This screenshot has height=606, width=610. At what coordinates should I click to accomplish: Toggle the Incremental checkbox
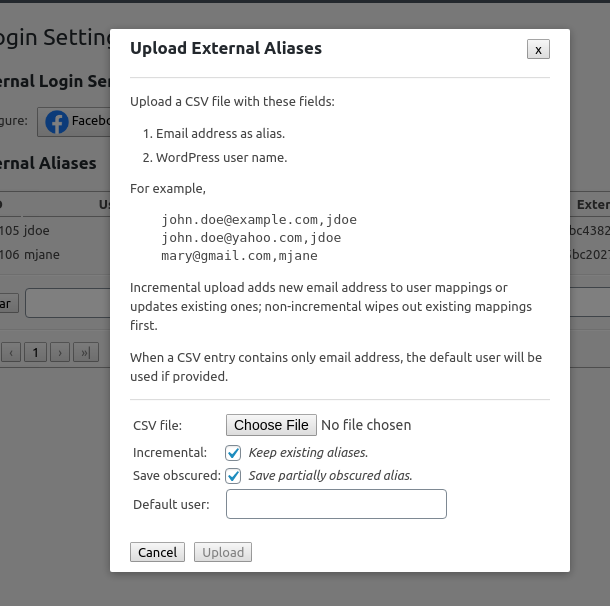click(234, 452)
